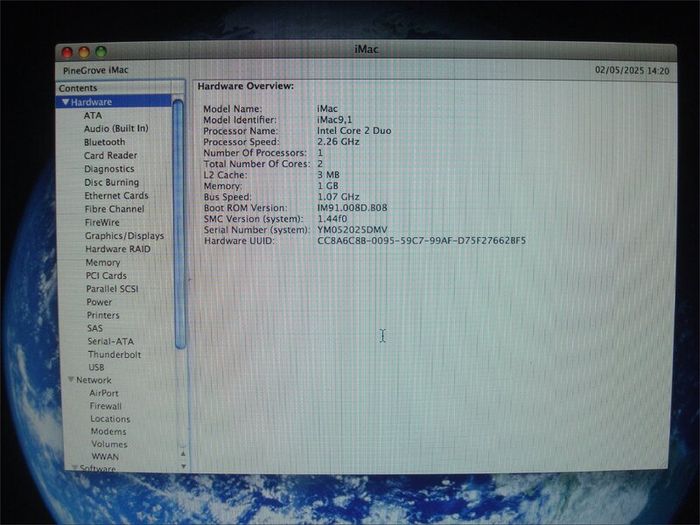Show Graphics/Displays details

pyautogui.click(x=125, y=236)
